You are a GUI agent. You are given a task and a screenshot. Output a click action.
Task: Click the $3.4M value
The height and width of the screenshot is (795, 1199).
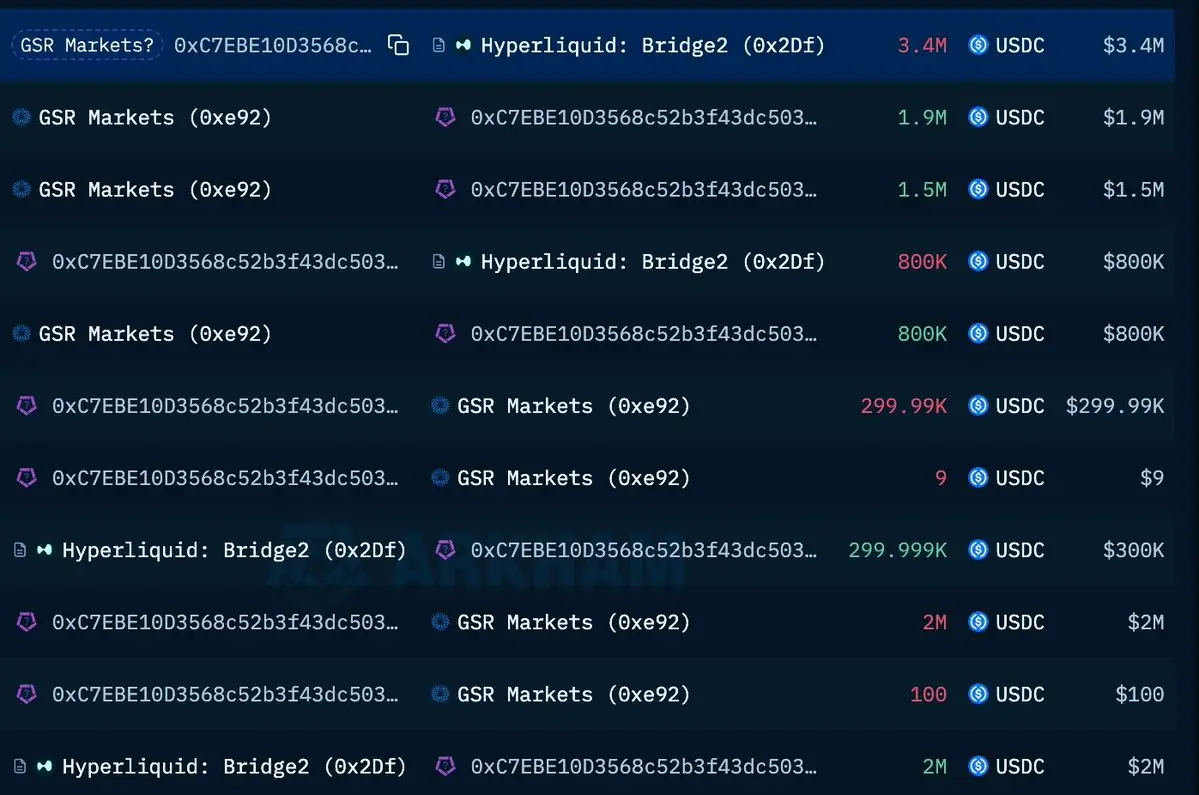[1133, 45]
